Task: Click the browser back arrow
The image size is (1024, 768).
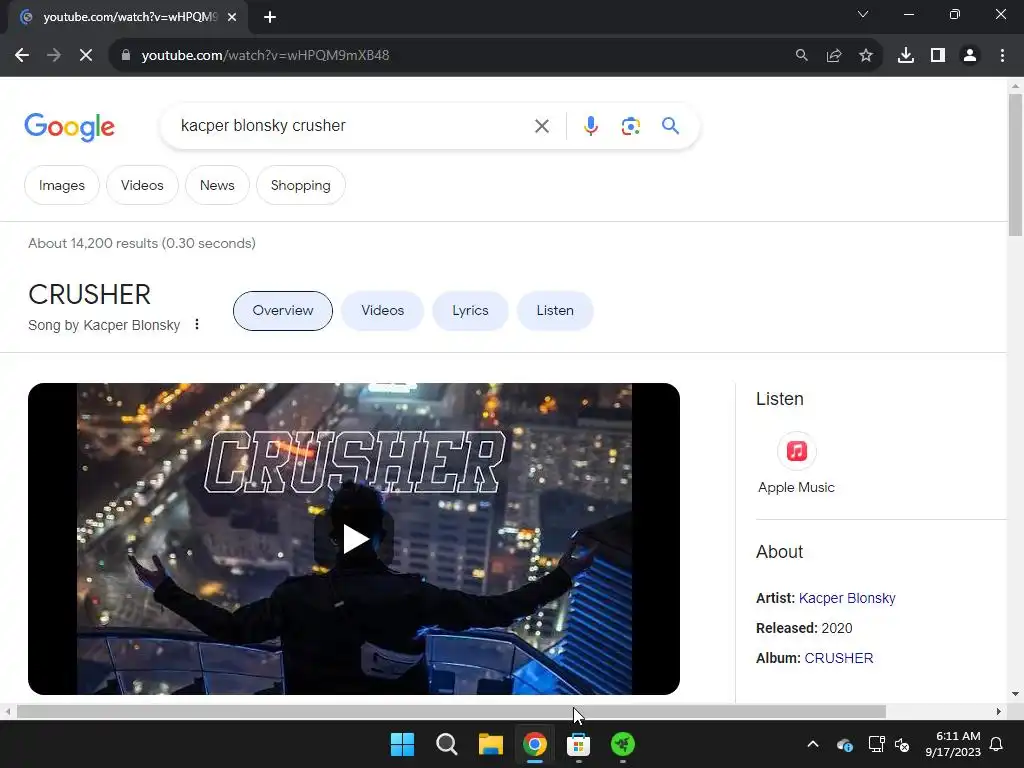Action: click(x=22, y=56)
